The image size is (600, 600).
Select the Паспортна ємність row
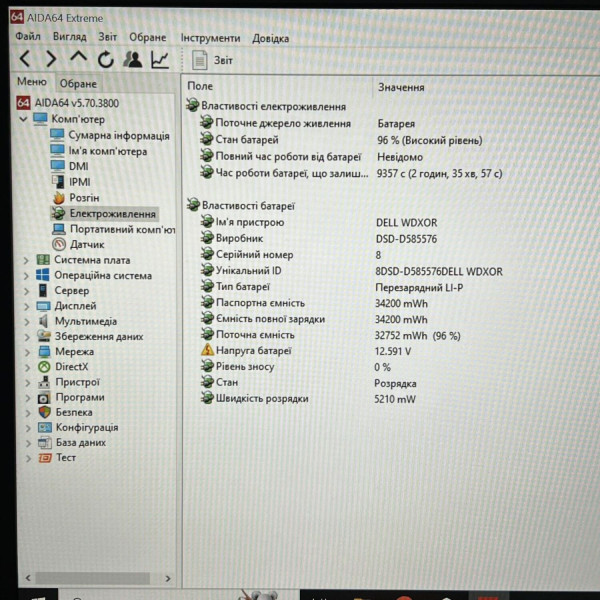click(314, 303)
